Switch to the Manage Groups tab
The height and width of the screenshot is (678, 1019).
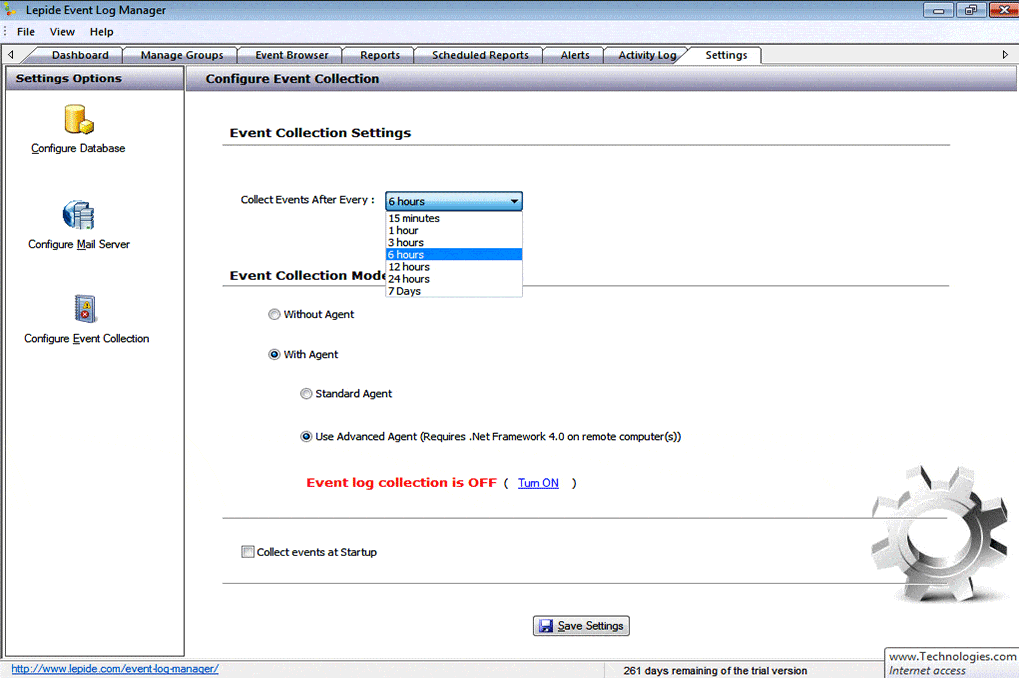coord(182,55)
